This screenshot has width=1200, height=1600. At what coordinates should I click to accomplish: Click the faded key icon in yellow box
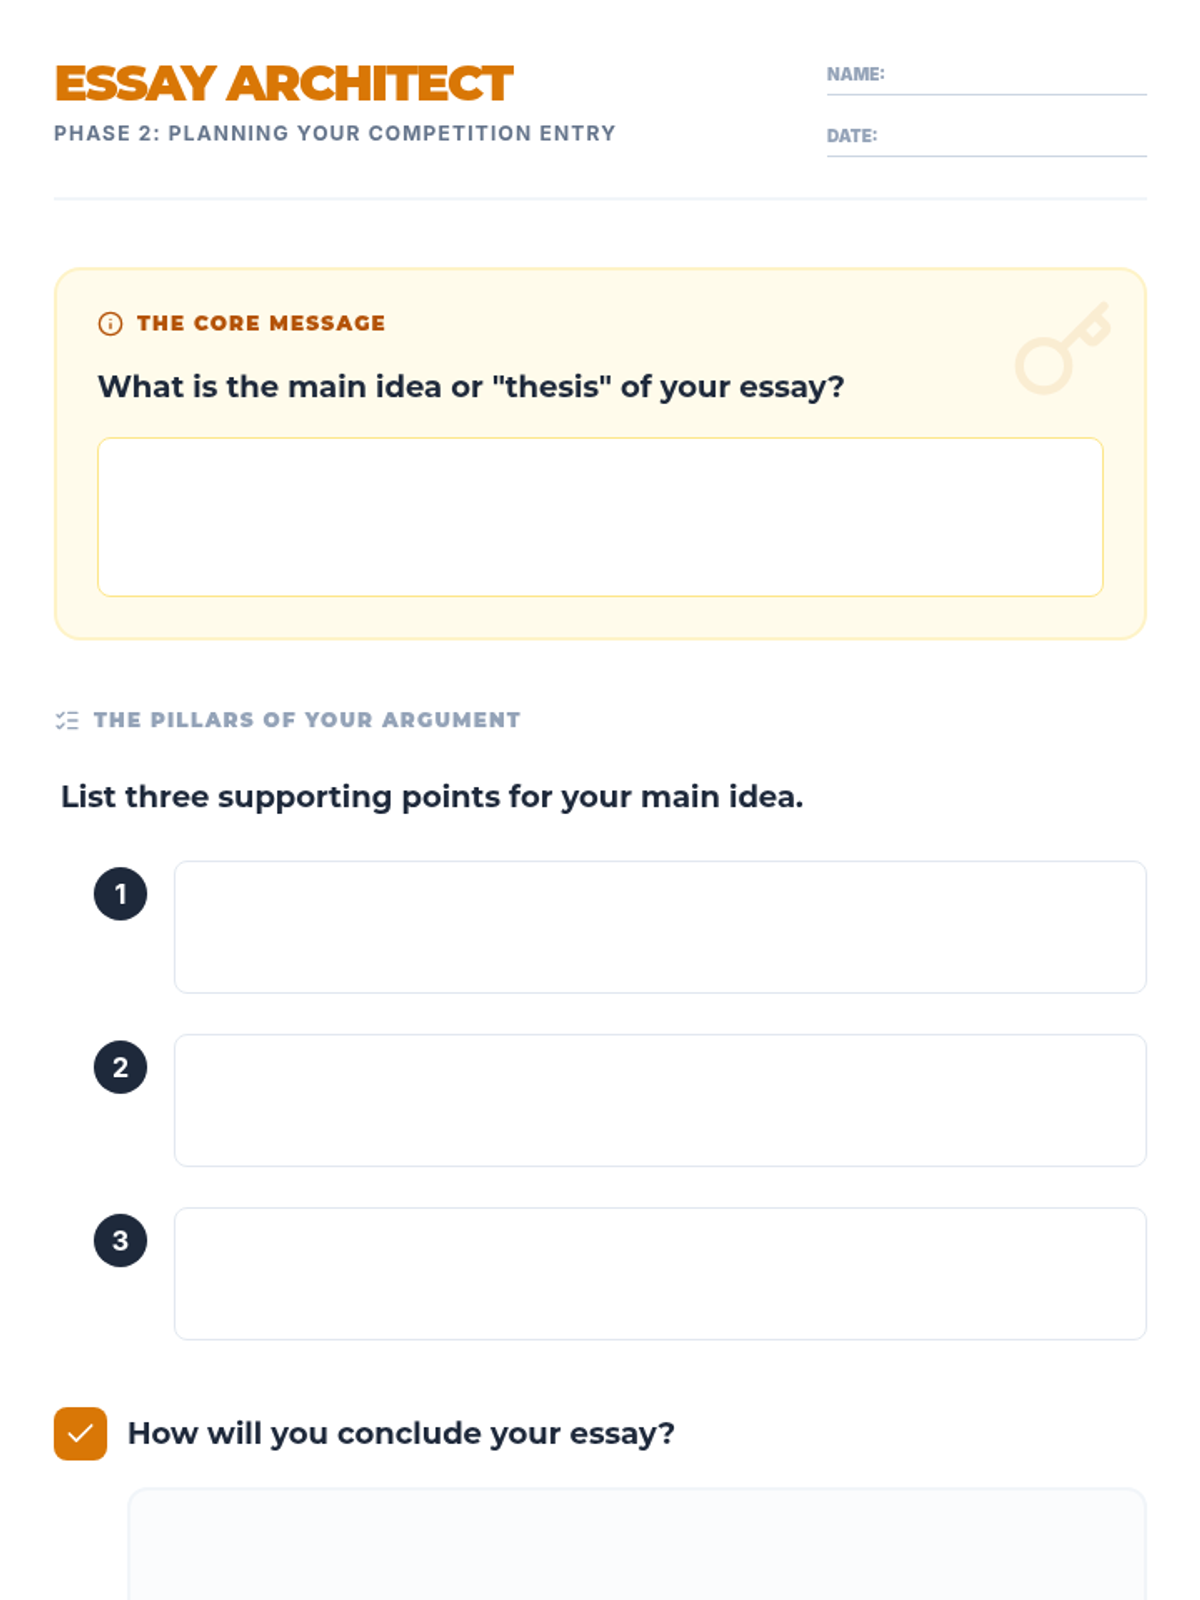1062,348
